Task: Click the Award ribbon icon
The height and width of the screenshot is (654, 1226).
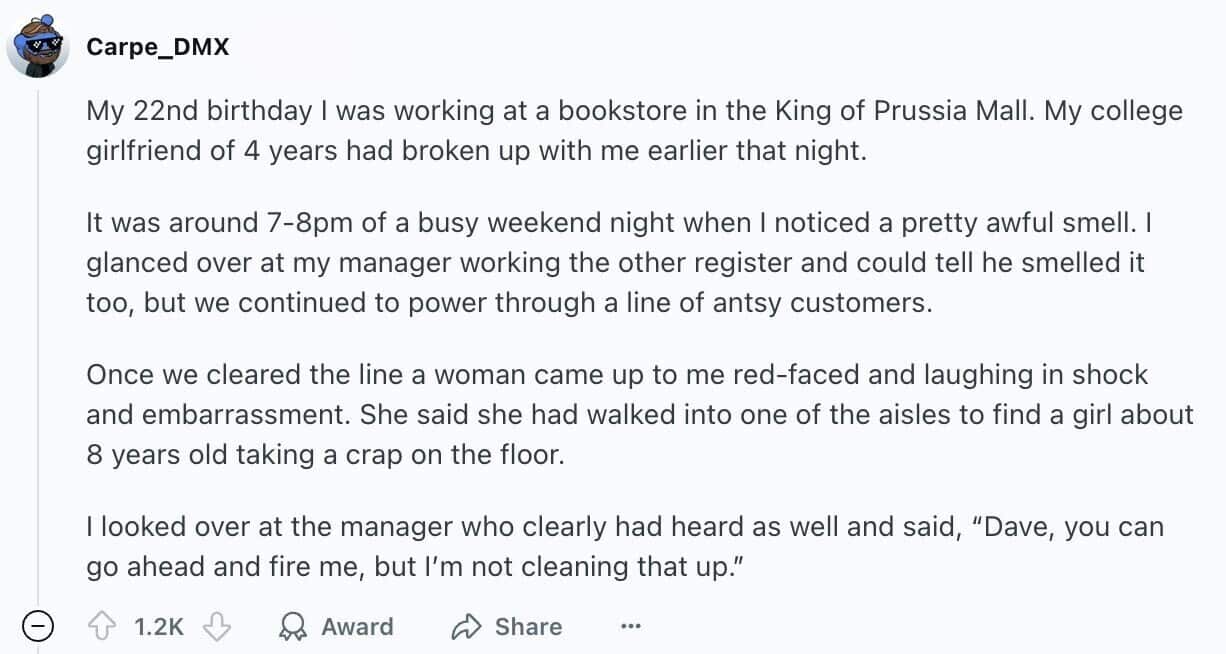Action: pyautogui.click(x=292, y=627)
